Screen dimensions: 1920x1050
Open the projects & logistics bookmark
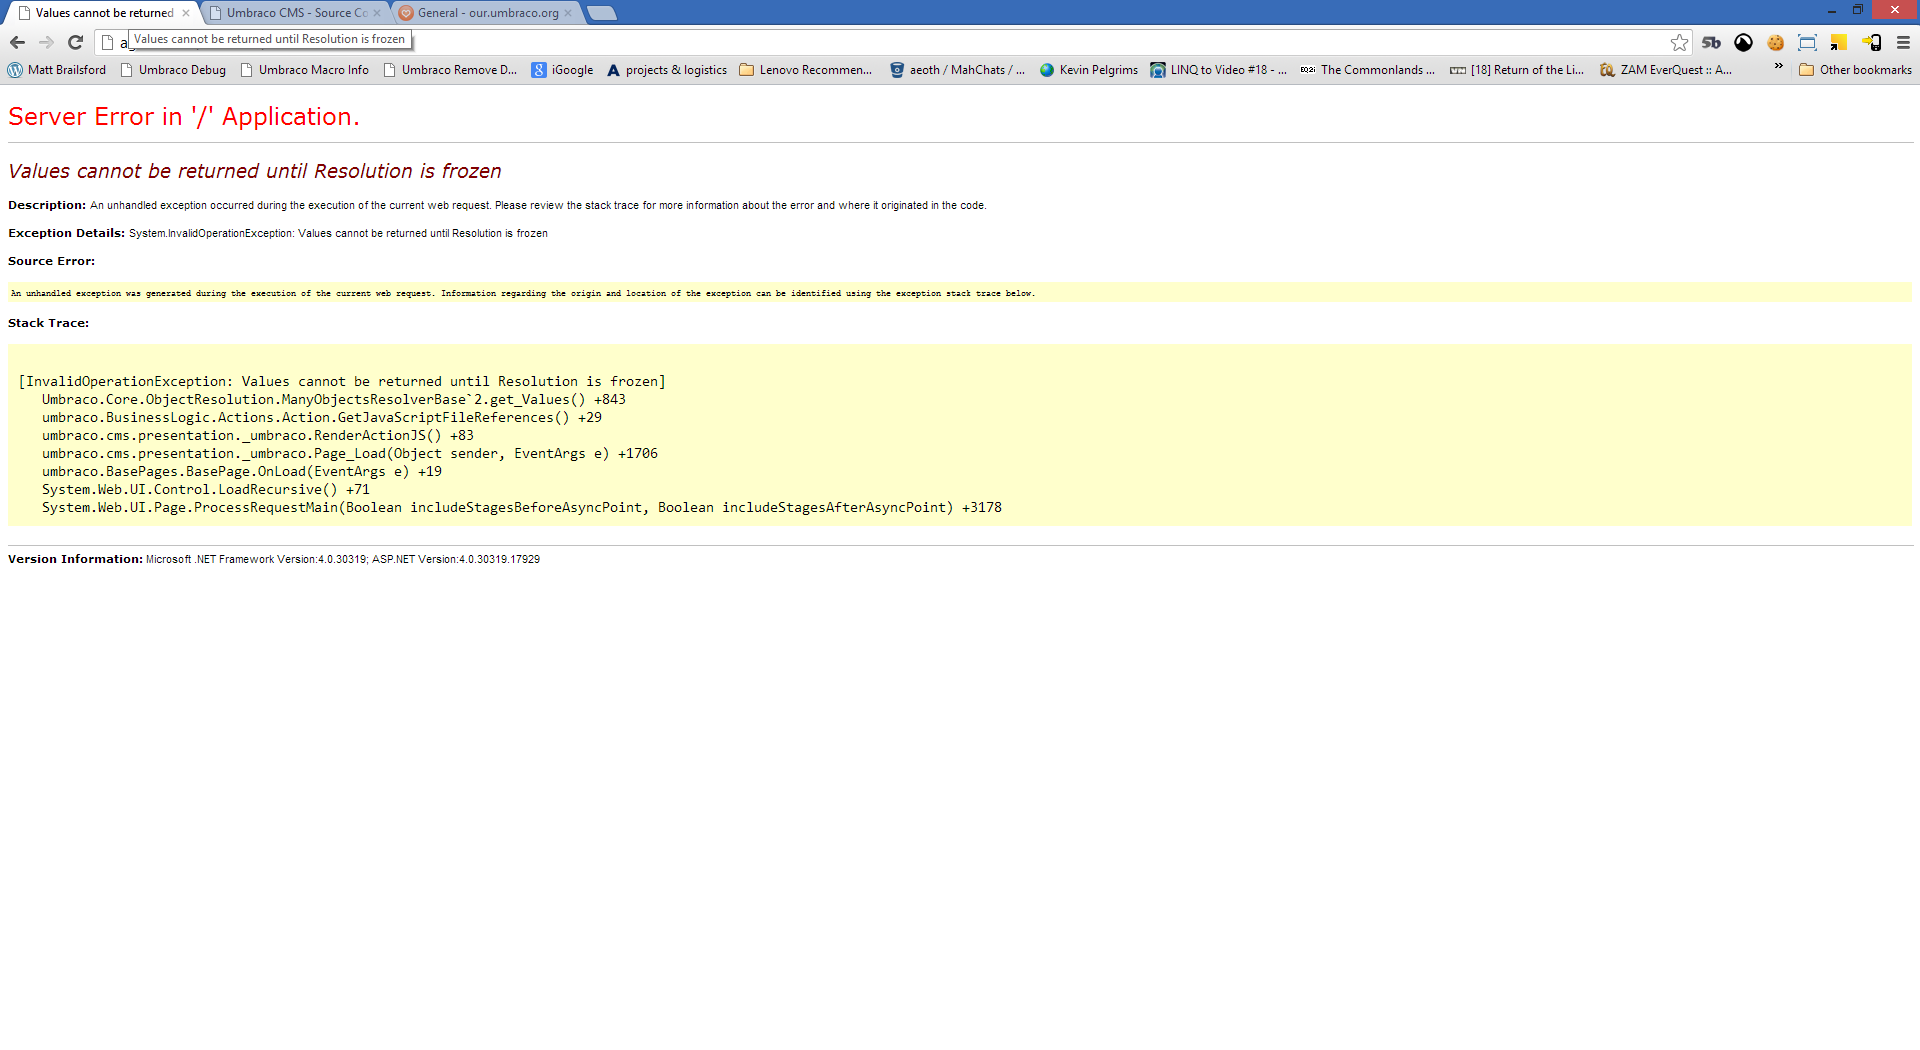pos(667,70)
